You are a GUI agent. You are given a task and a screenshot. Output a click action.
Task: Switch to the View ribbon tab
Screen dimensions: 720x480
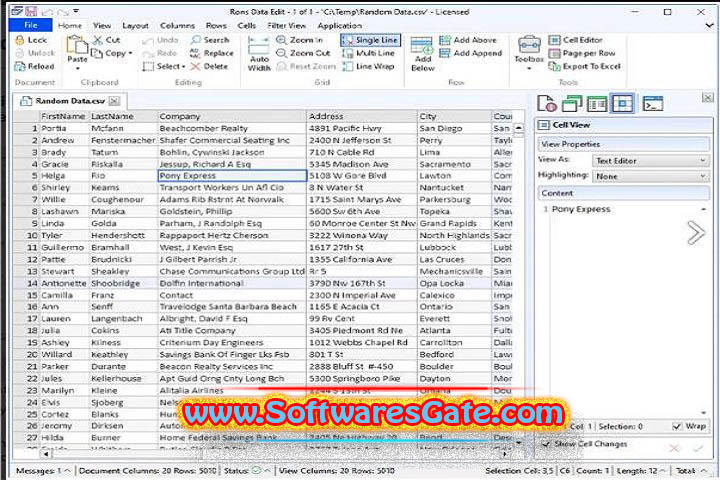tap(102, 26)
